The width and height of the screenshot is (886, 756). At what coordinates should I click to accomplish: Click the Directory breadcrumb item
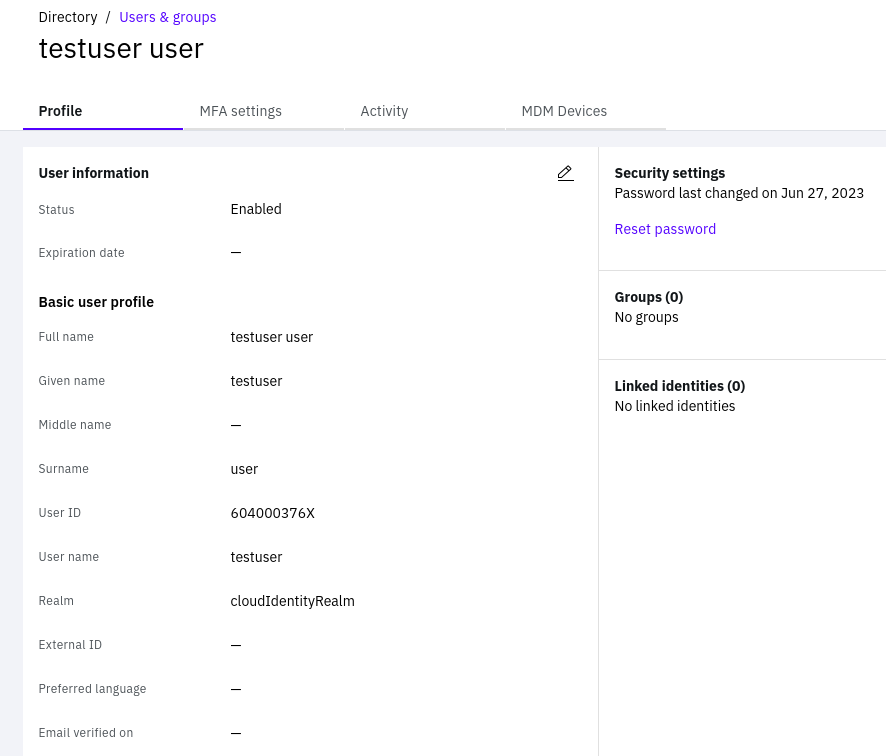[67, 17]
